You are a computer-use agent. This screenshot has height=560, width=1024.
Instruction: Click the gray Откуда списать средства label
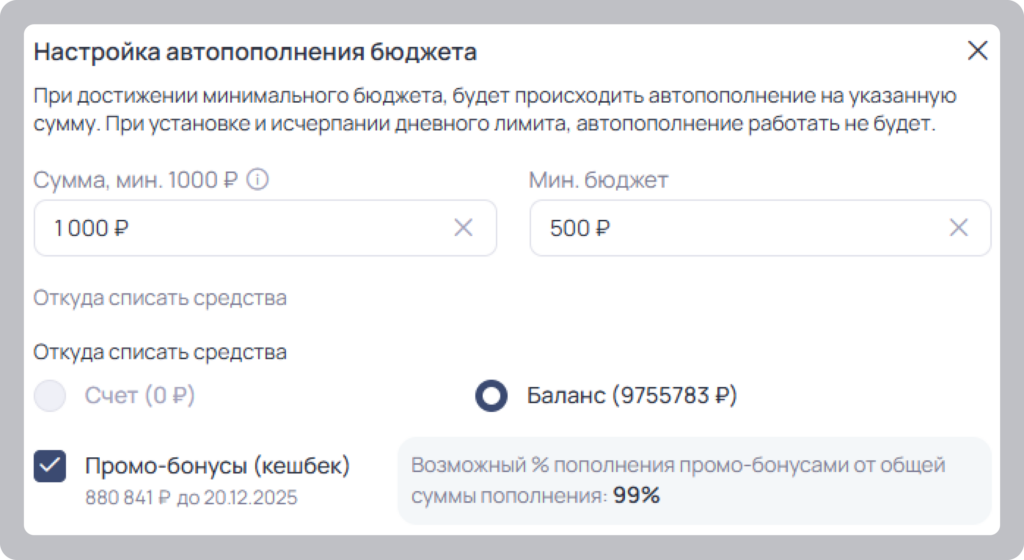click(x=160, y=298)
